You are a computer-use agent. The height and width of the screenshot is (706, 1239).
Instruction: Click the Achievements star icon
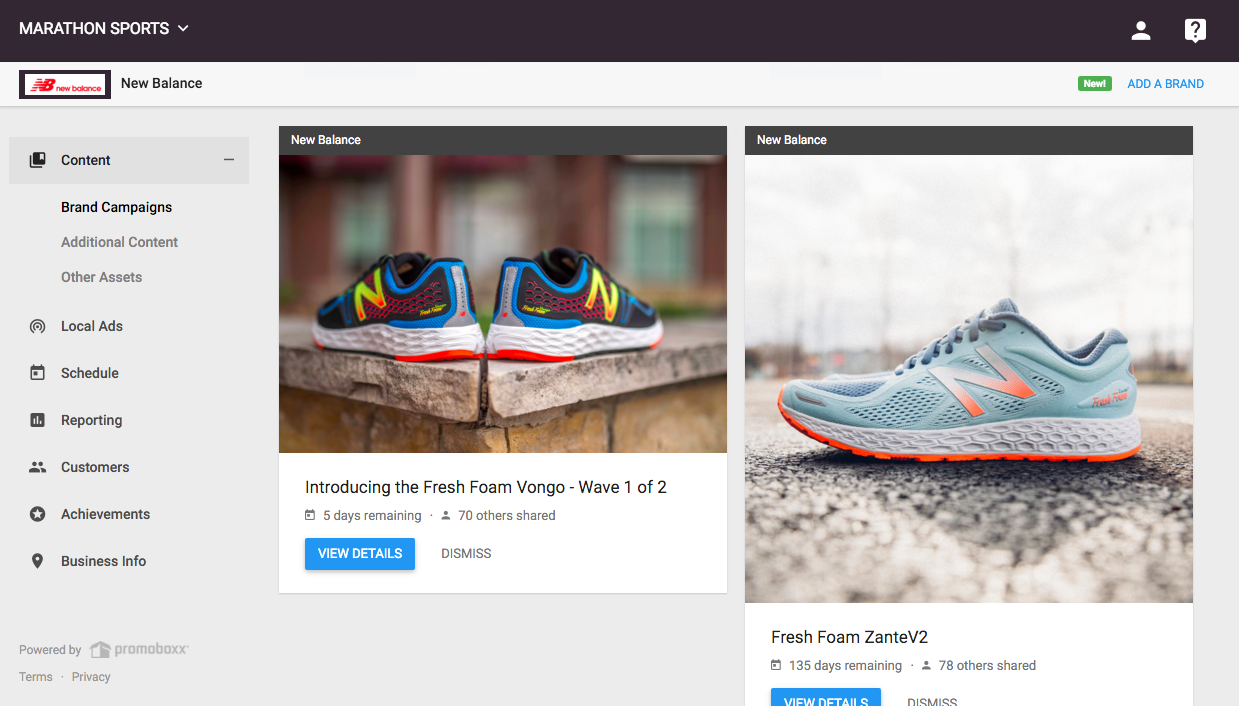(x=37, y=514)
